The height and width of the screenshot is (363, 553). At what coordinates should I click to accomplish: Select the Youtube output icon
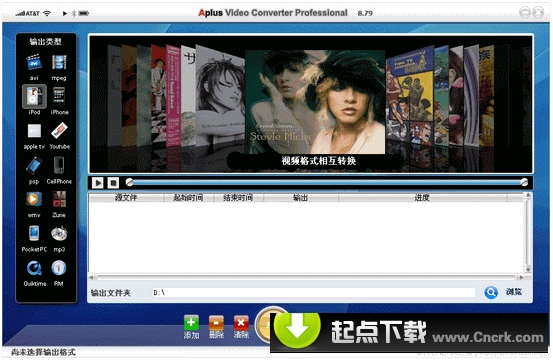coord(59,131)
